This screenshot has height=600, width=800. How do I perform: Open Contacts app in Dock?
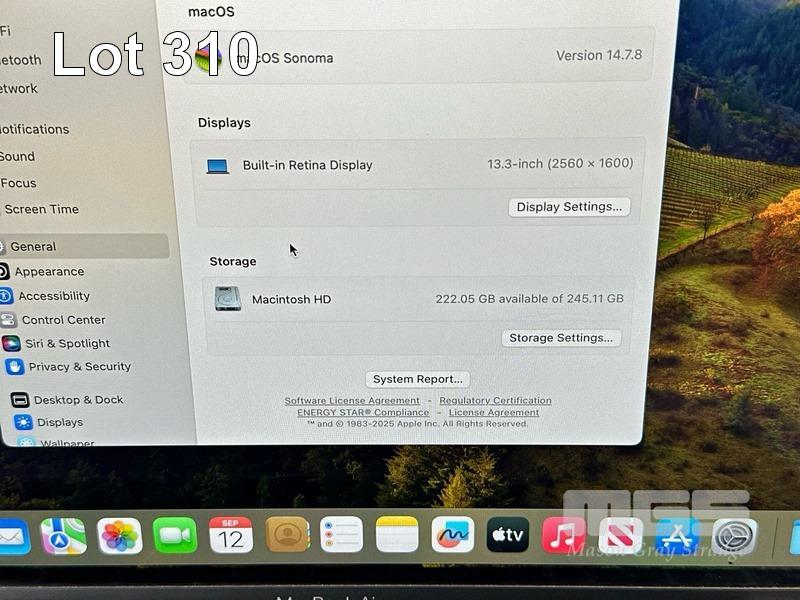click(x=287, y=536)
